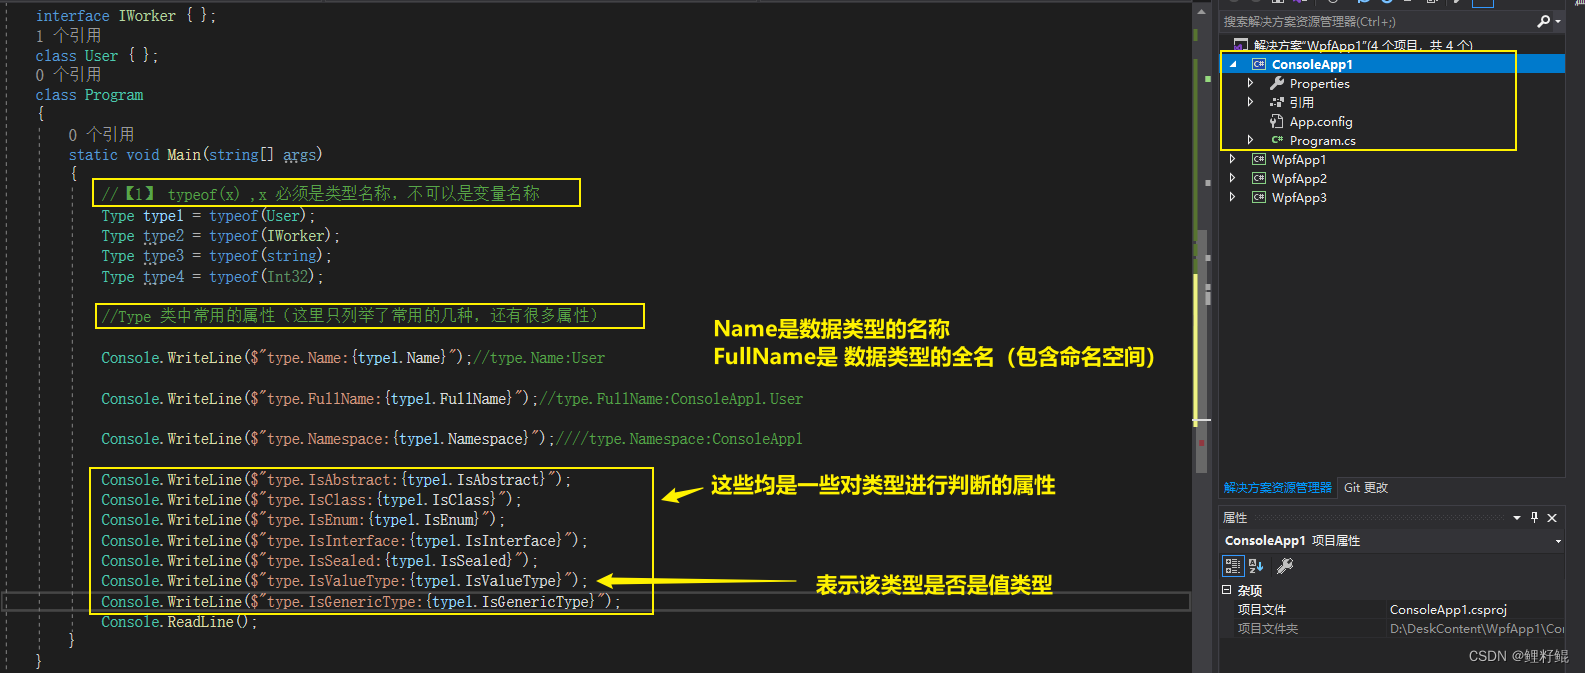
Task: Click the solution explorer search magnifier icon
Action: pyautogui.click(x=1543, y=21)
